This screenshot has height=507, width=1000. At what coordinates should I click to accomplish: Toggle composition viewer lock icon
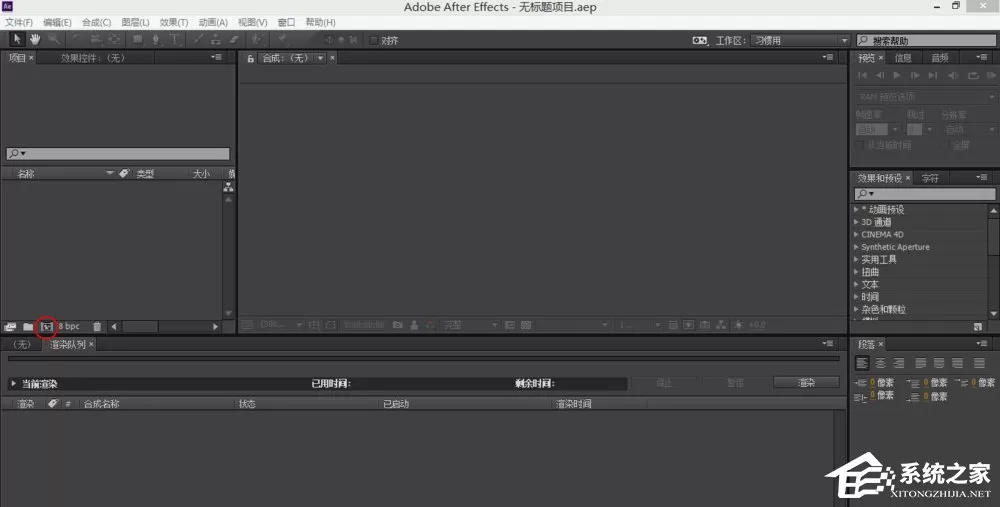[x=251, y=59]
